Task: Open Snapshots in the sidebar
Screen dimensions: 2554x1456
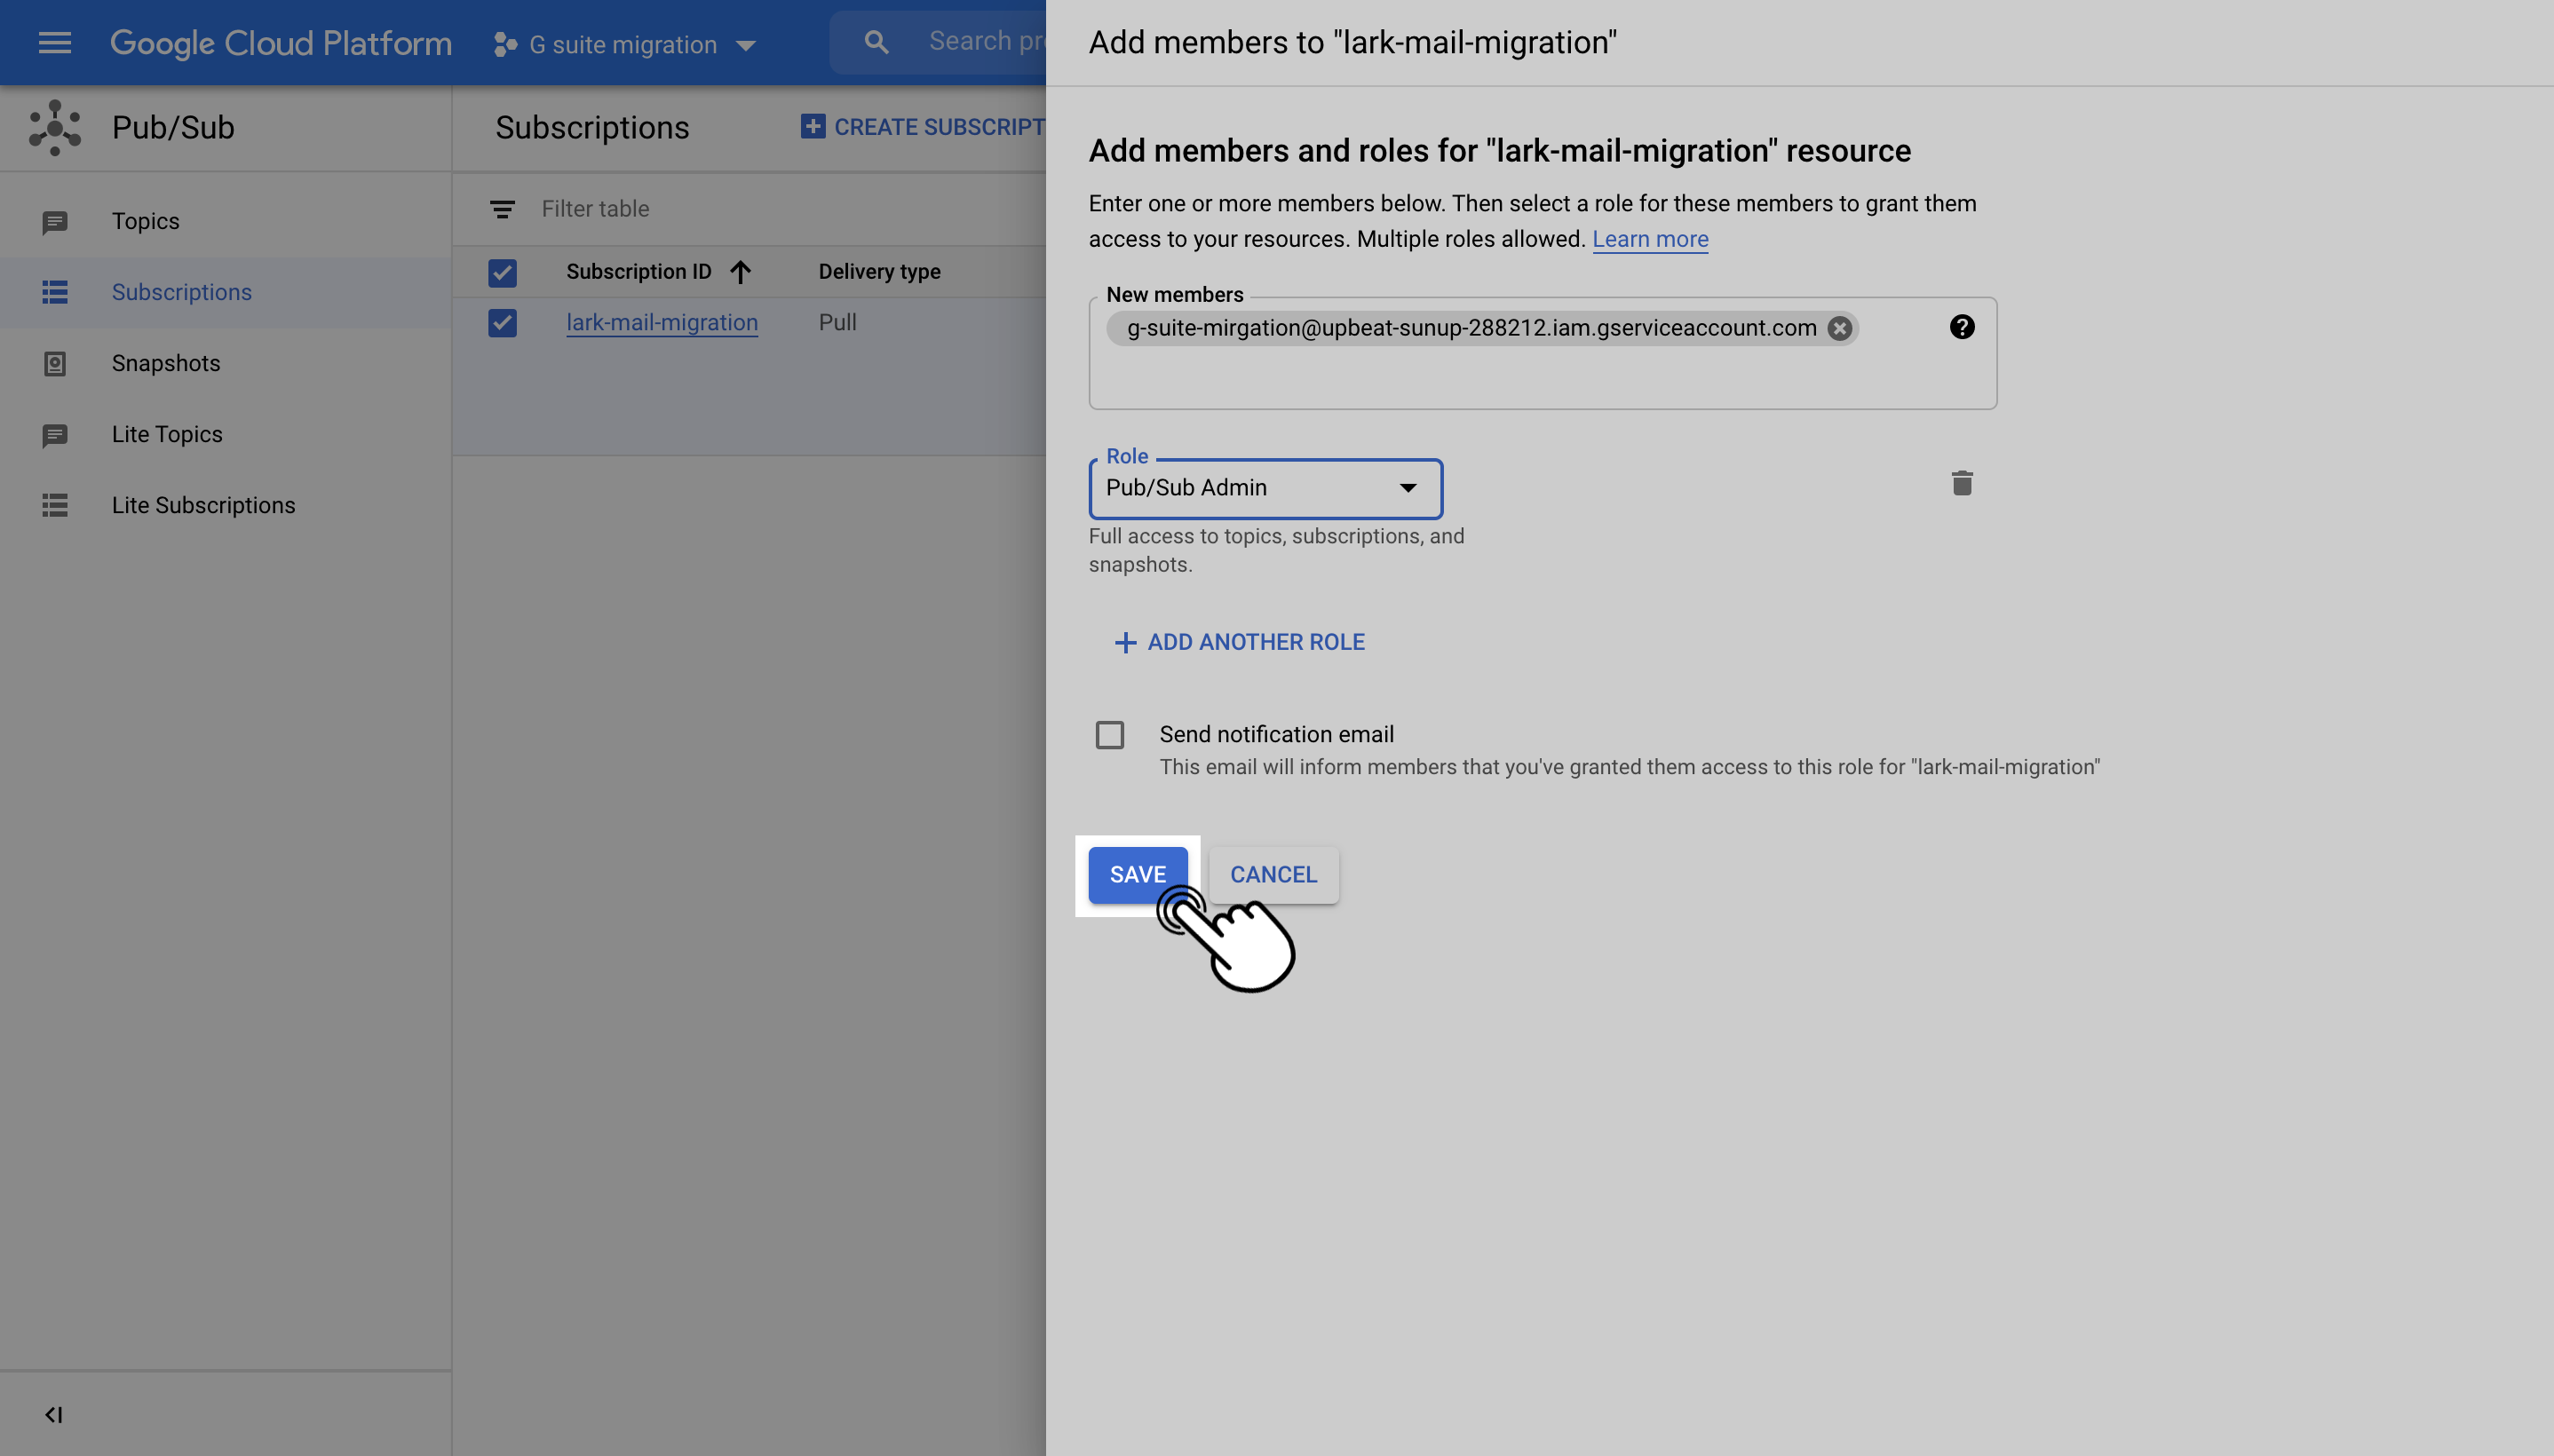Action: [x=165, y=363]
